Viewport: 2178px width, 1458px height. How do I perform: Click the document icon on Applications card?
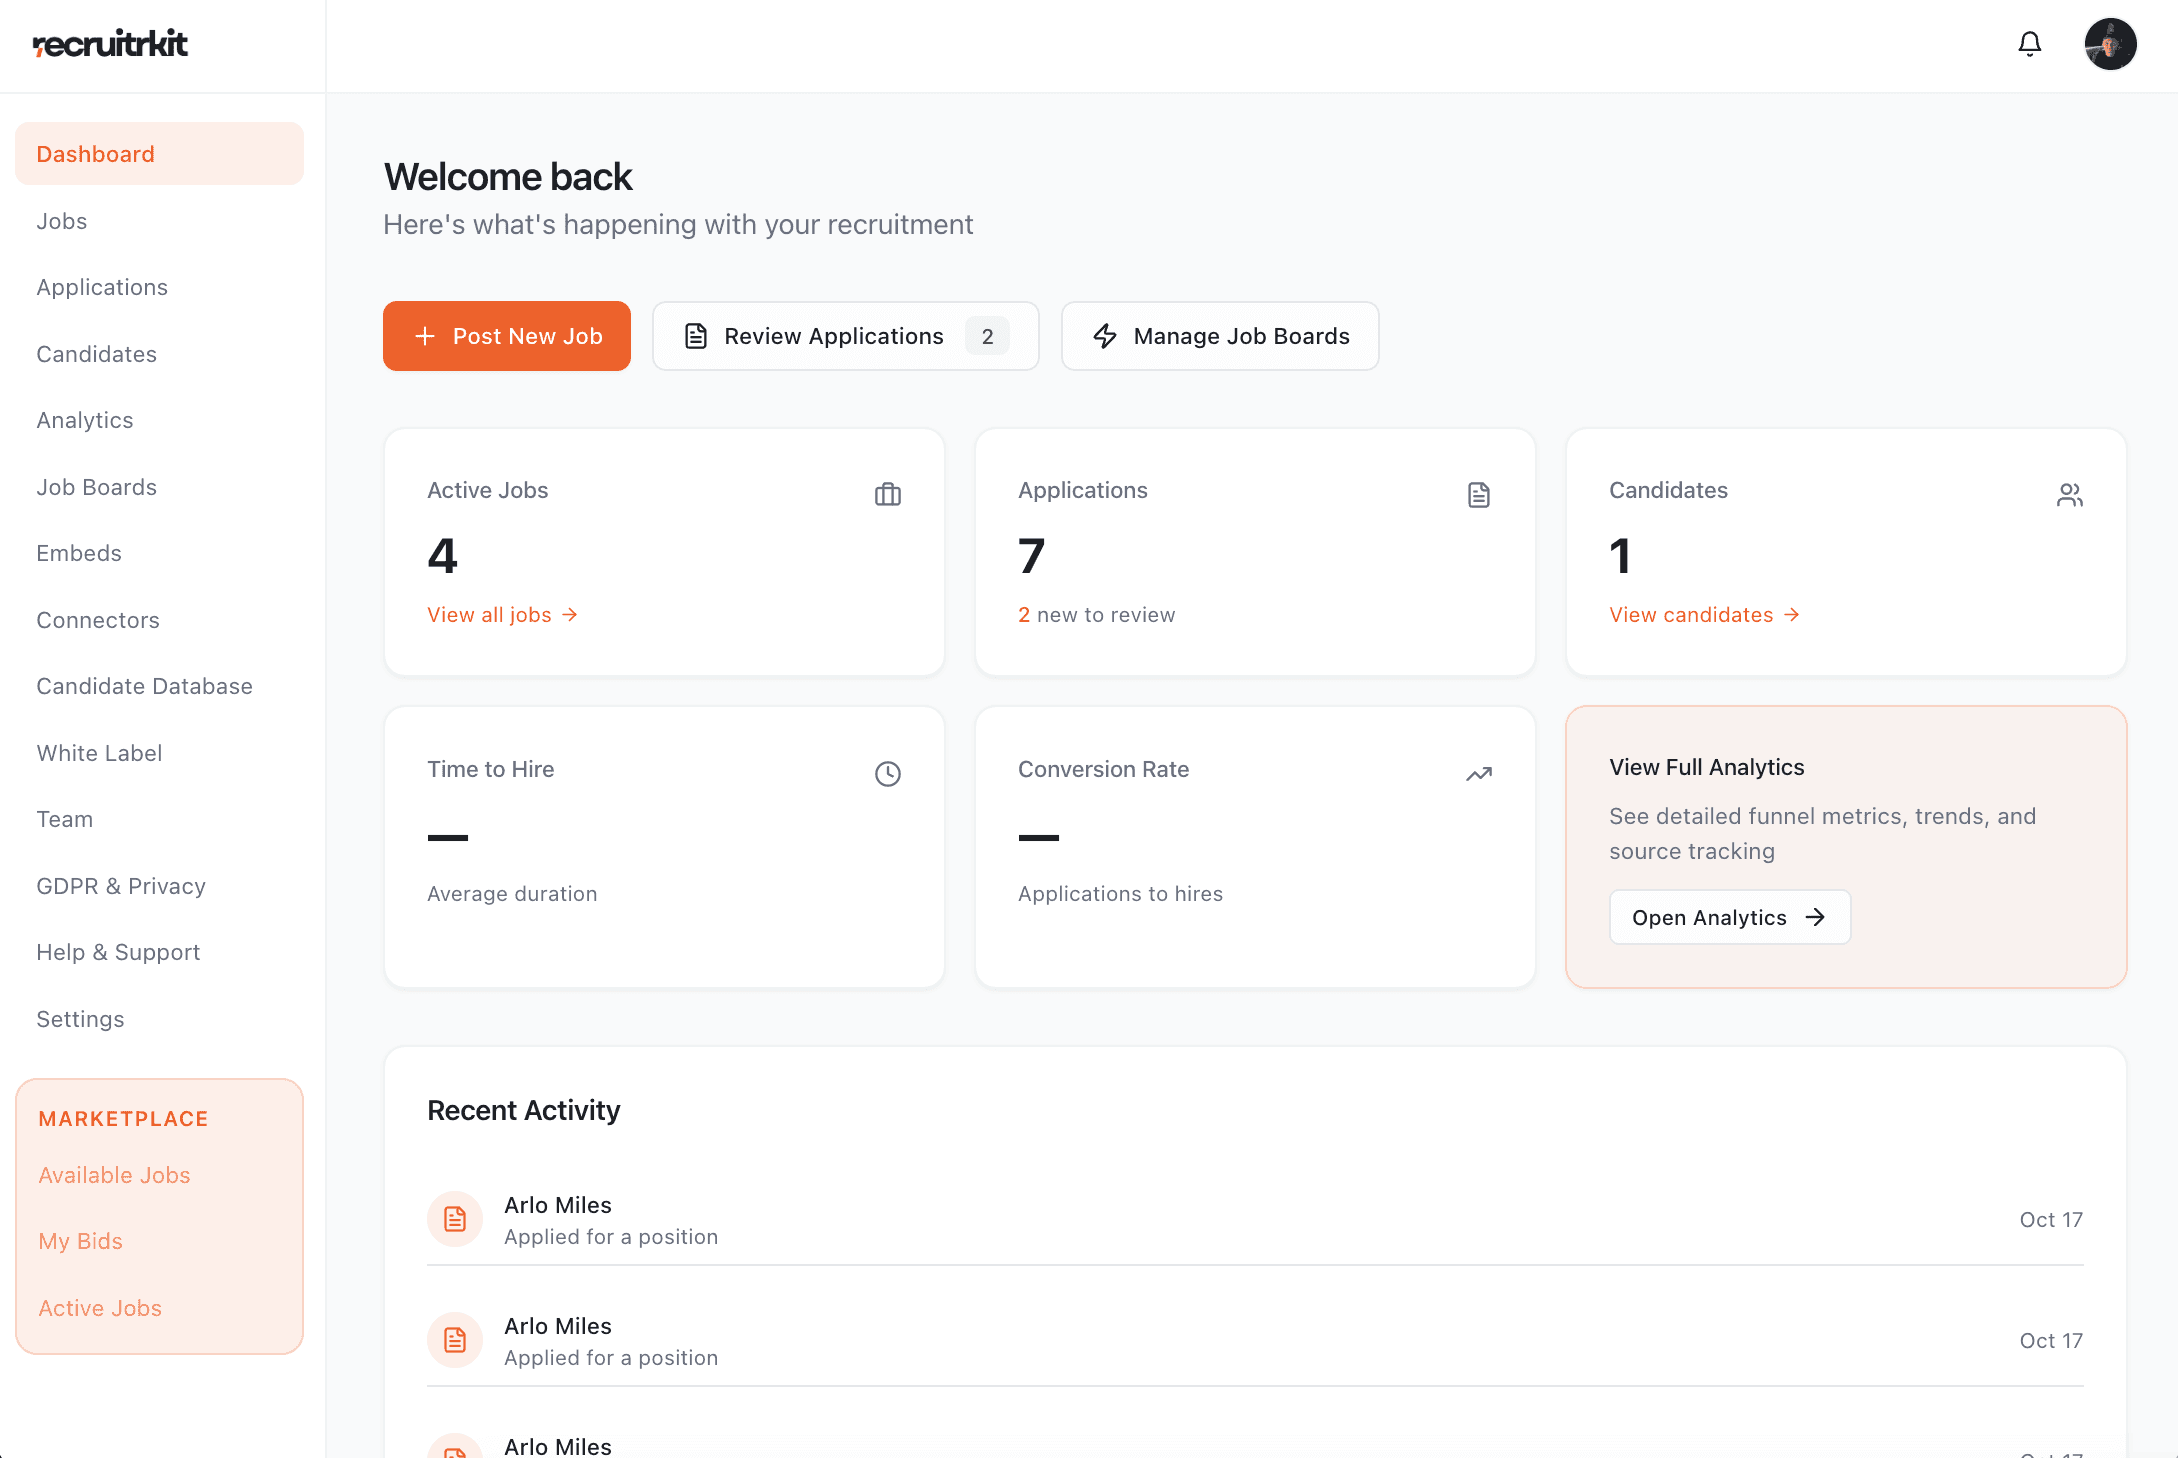[1478, 494]
